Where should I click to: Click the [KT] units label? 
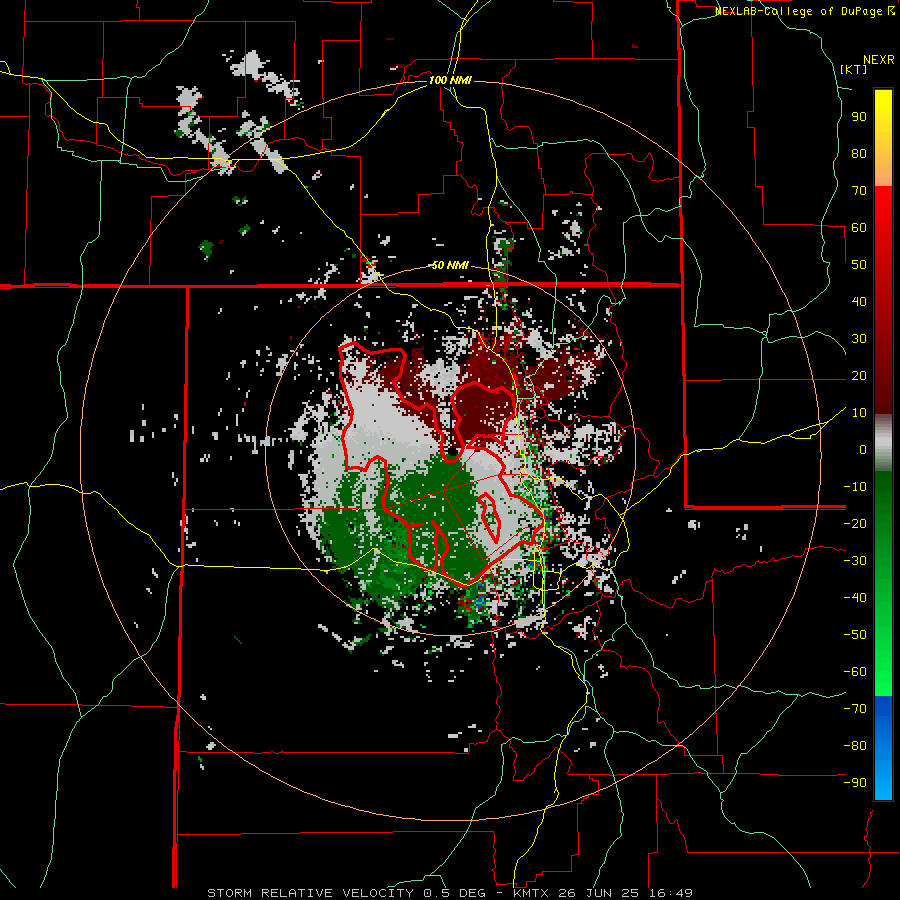tap(854, 69)
